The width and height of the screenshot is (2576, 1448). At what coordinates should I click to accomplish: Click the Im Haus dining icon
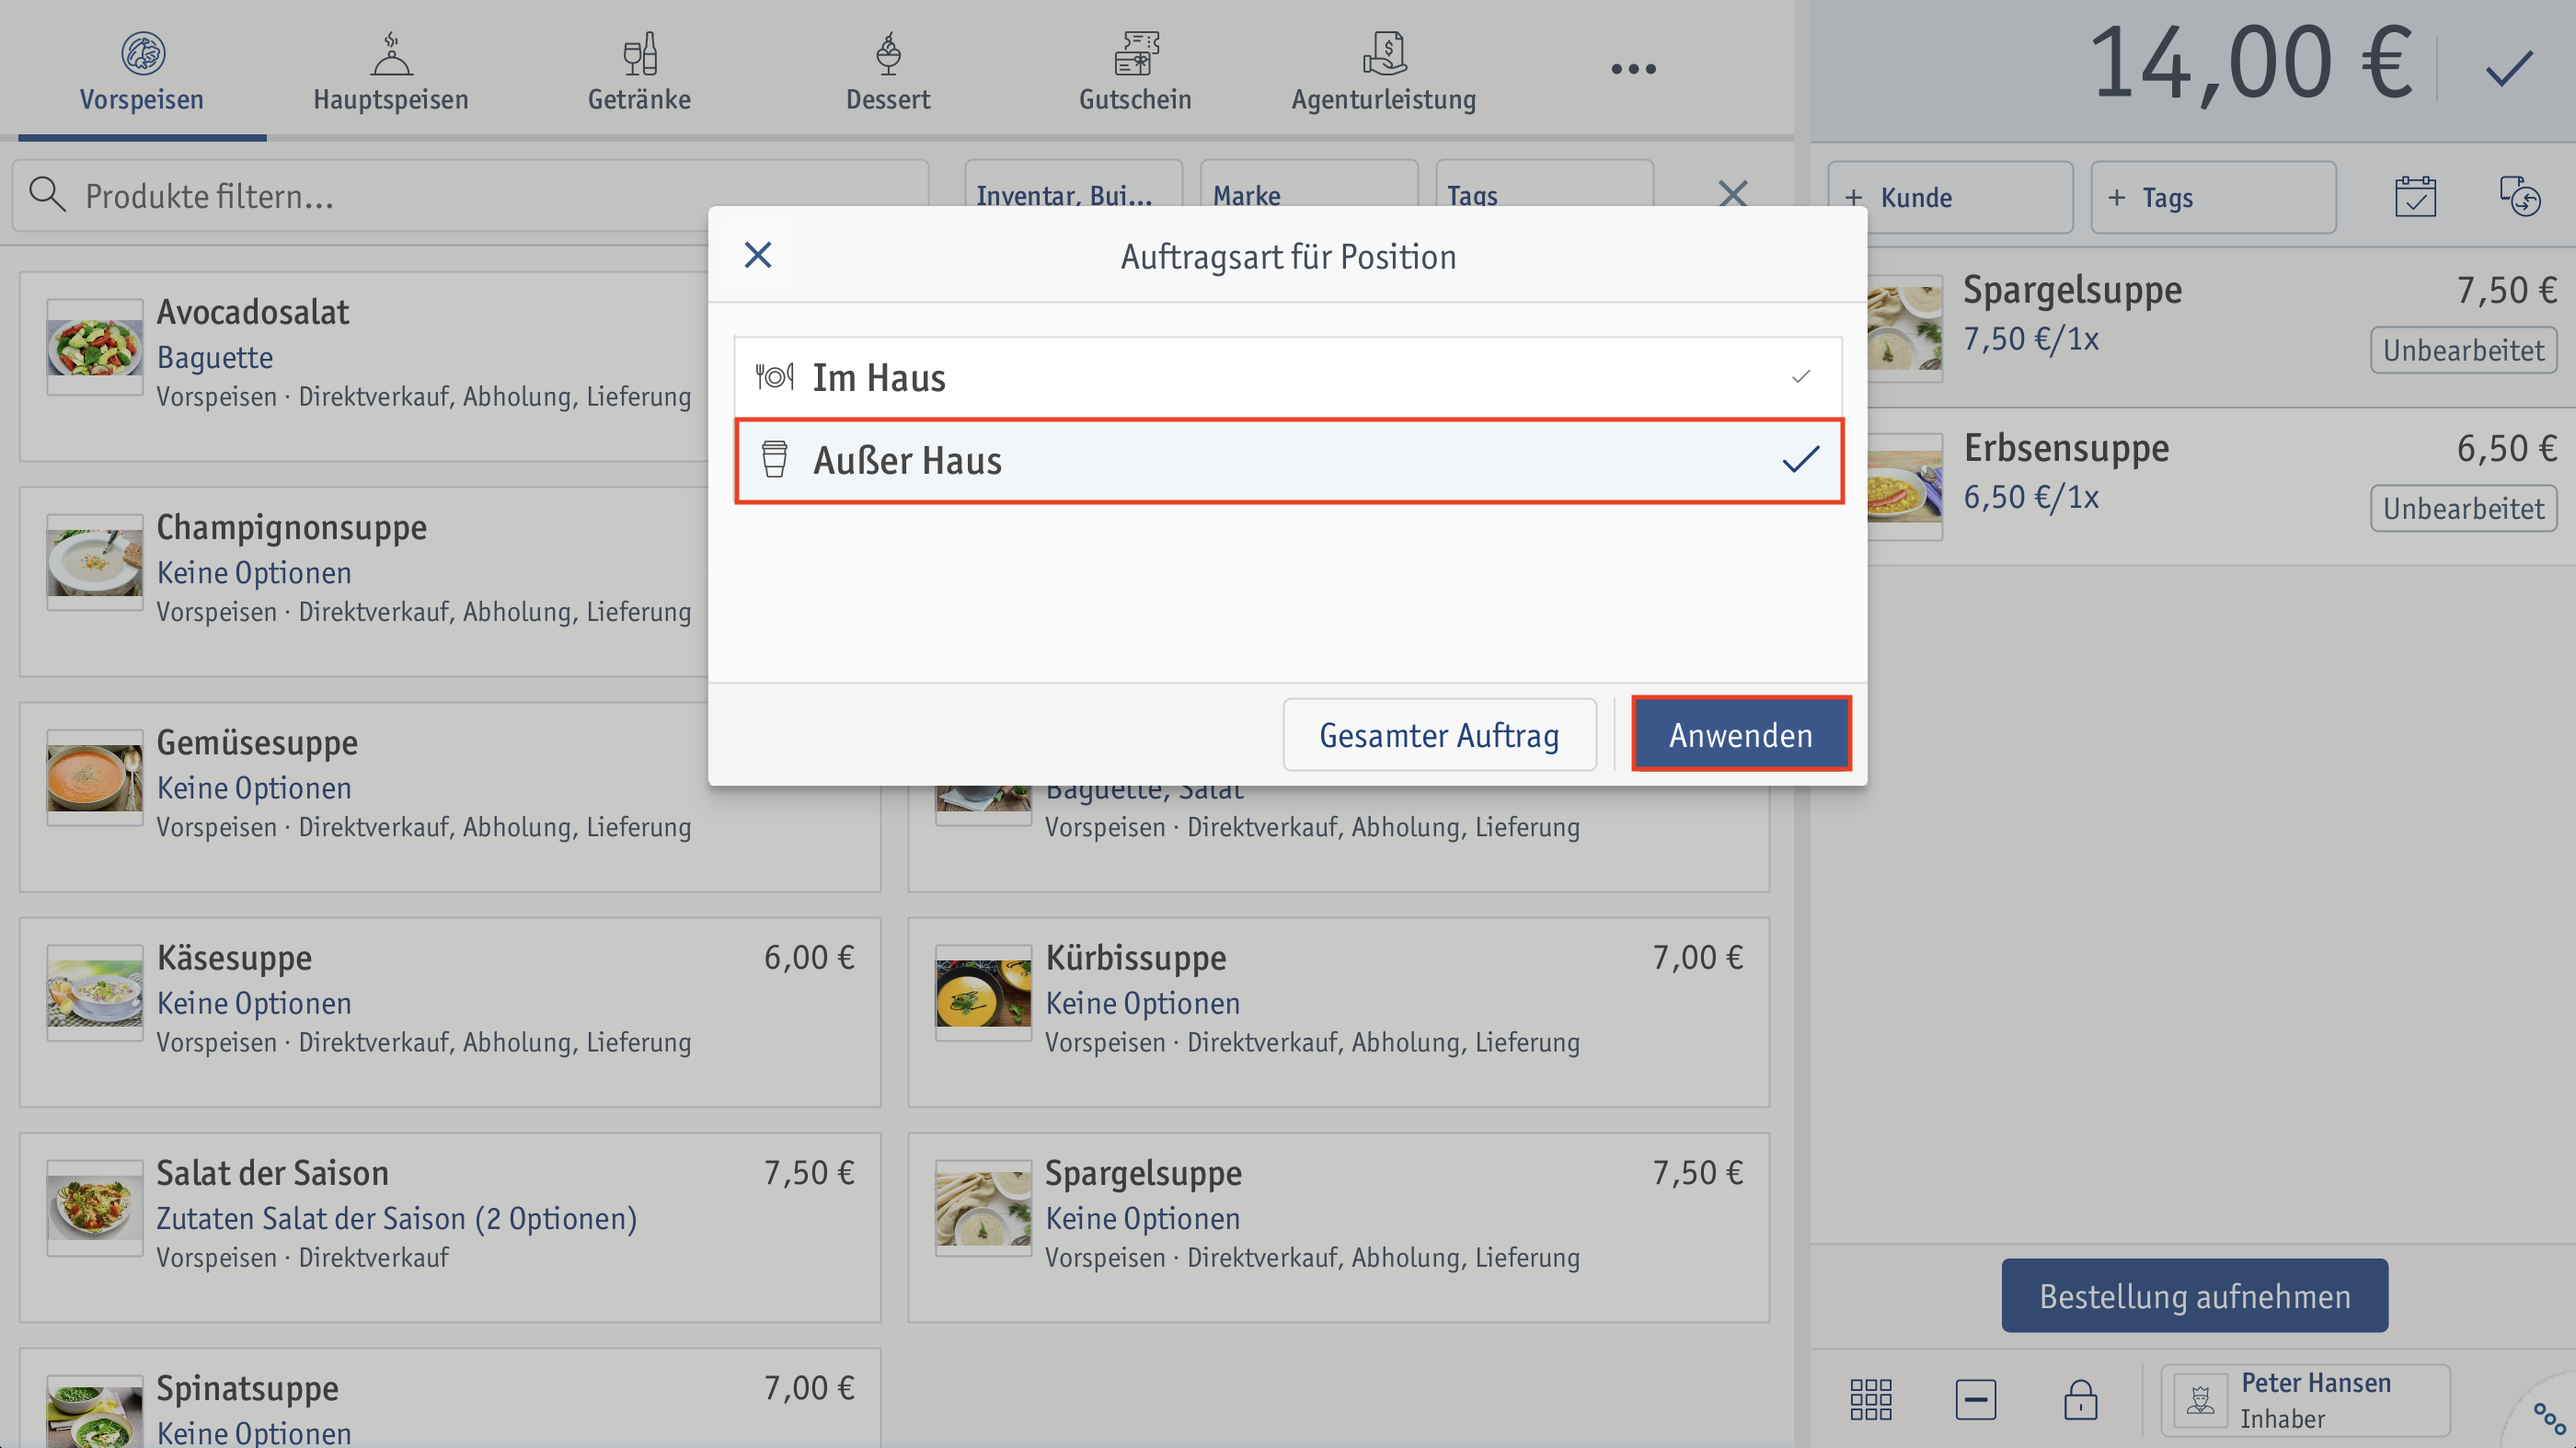click(x=774, y=377)
